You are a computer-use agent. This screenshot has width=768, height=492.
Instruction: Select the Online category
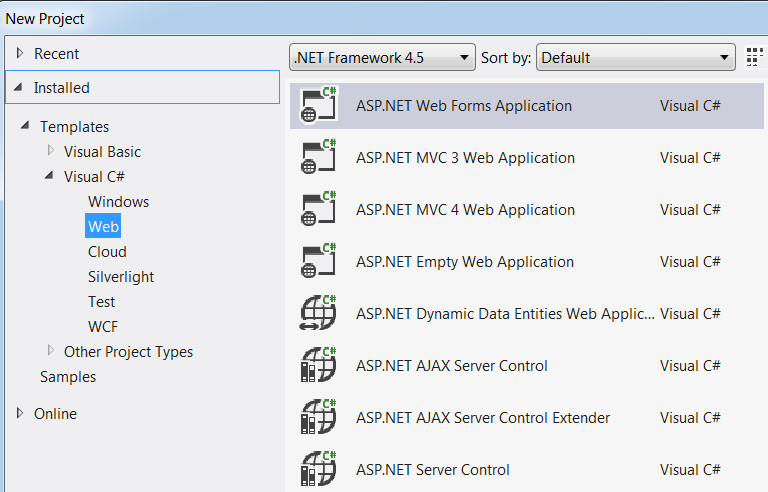[55, 414]
